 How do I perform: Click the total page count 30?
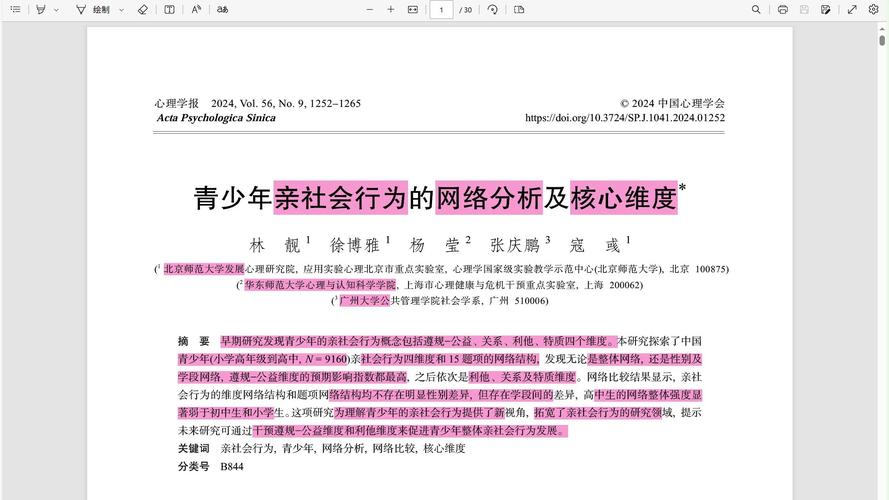[465, 10]
